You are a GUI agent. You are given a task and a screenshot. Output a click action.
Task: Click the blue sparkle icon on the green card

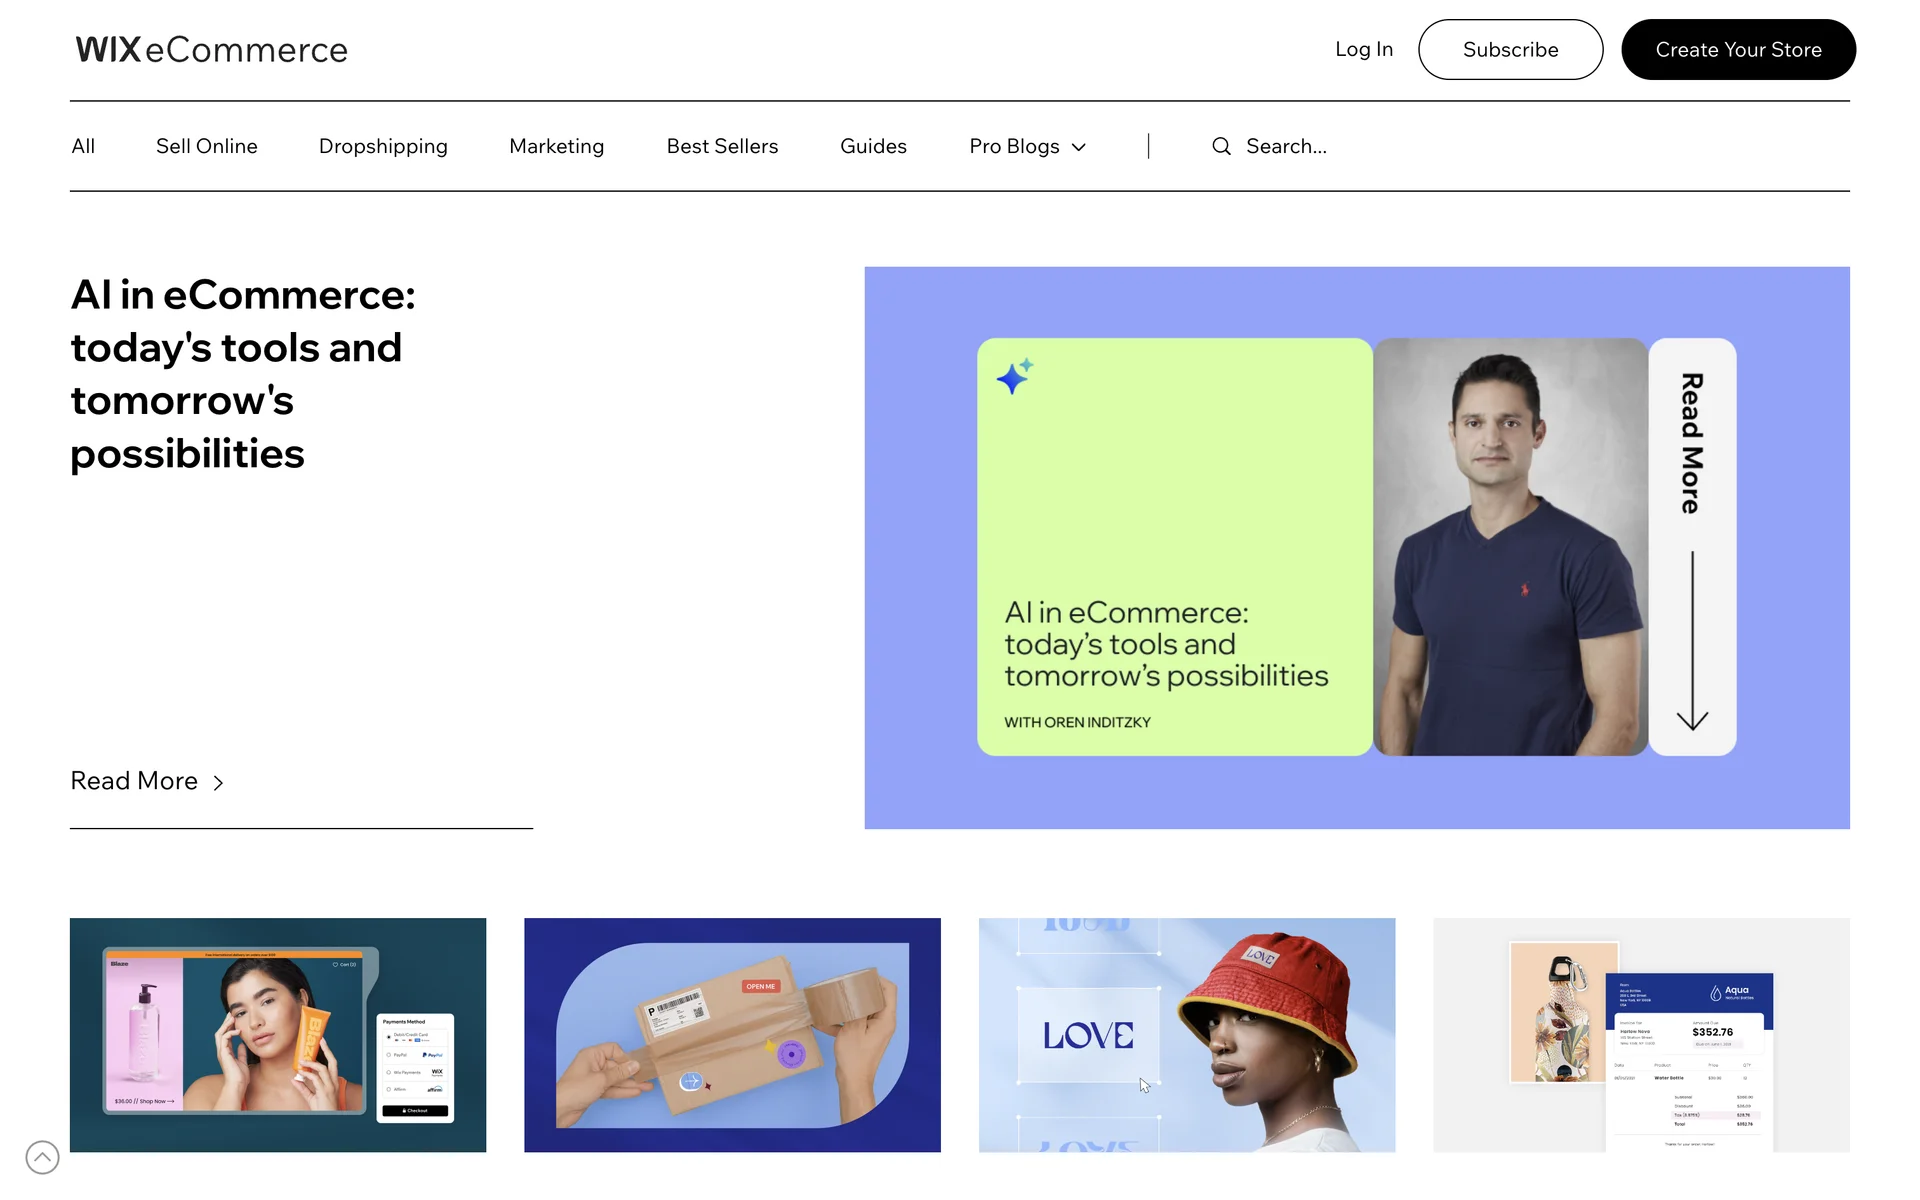1014,377
